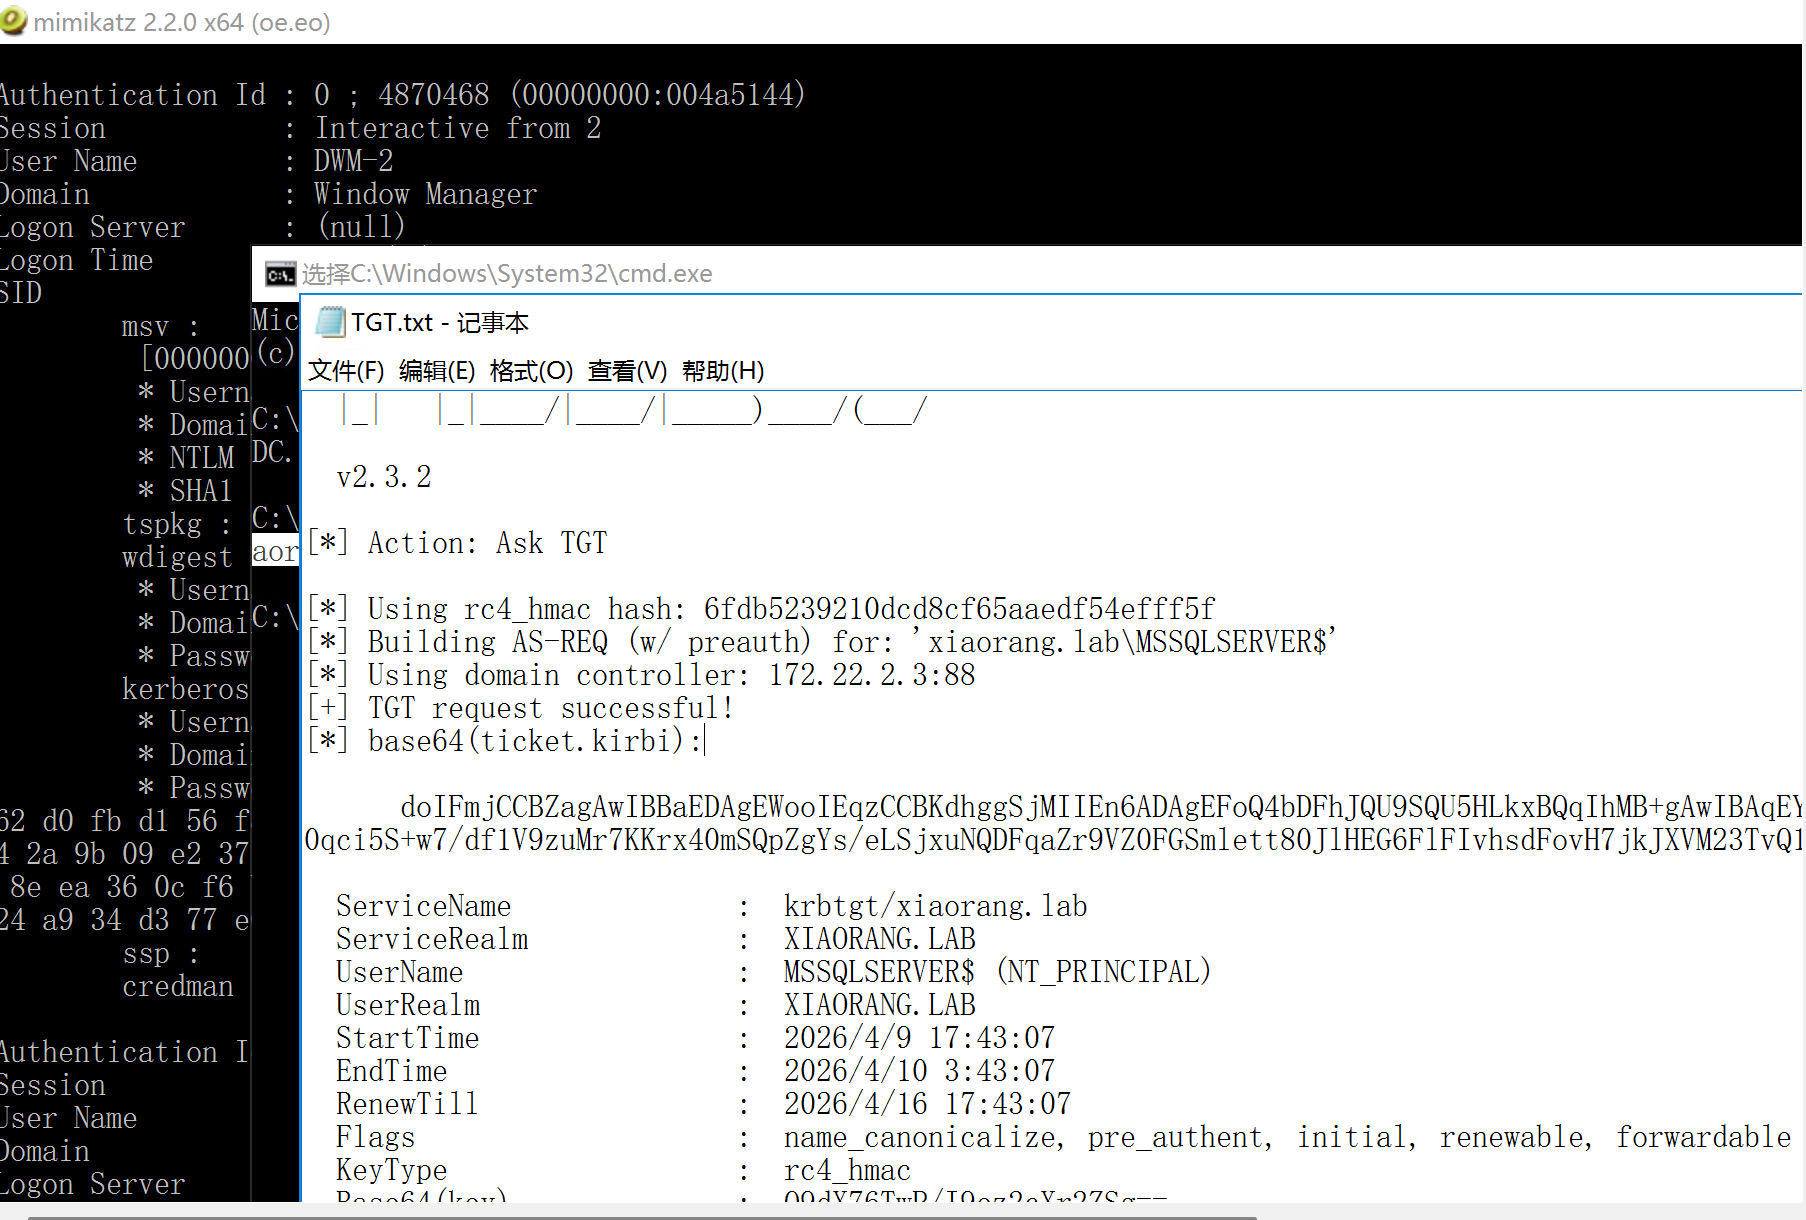Click the mimikatz 2.2.0 x64 title text
This screenshot has height=1220, width=1806.
(182, 22)
